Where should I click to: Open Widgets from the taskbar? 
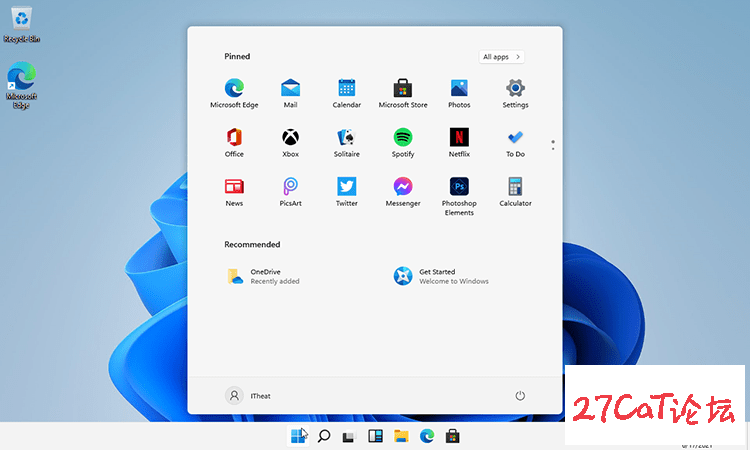click(375, 436)
